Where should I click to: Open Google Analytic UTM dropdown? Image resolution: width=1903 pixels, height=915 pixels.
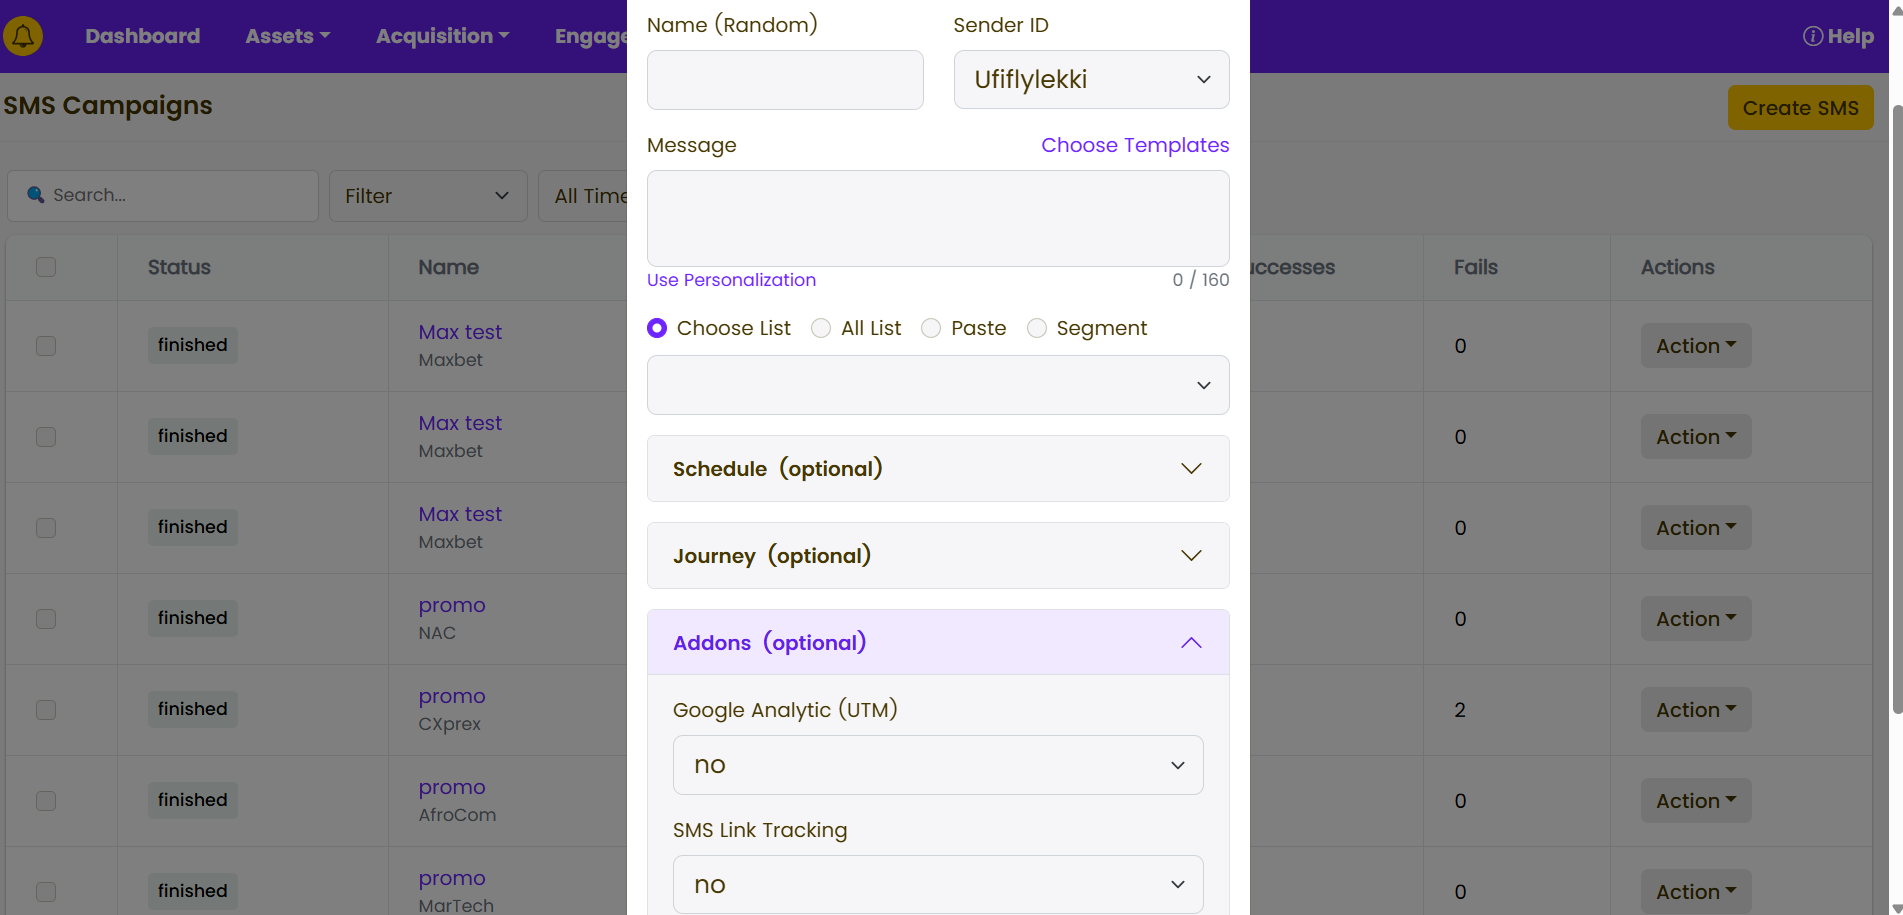pyautogui.click(x=937, y=765)
